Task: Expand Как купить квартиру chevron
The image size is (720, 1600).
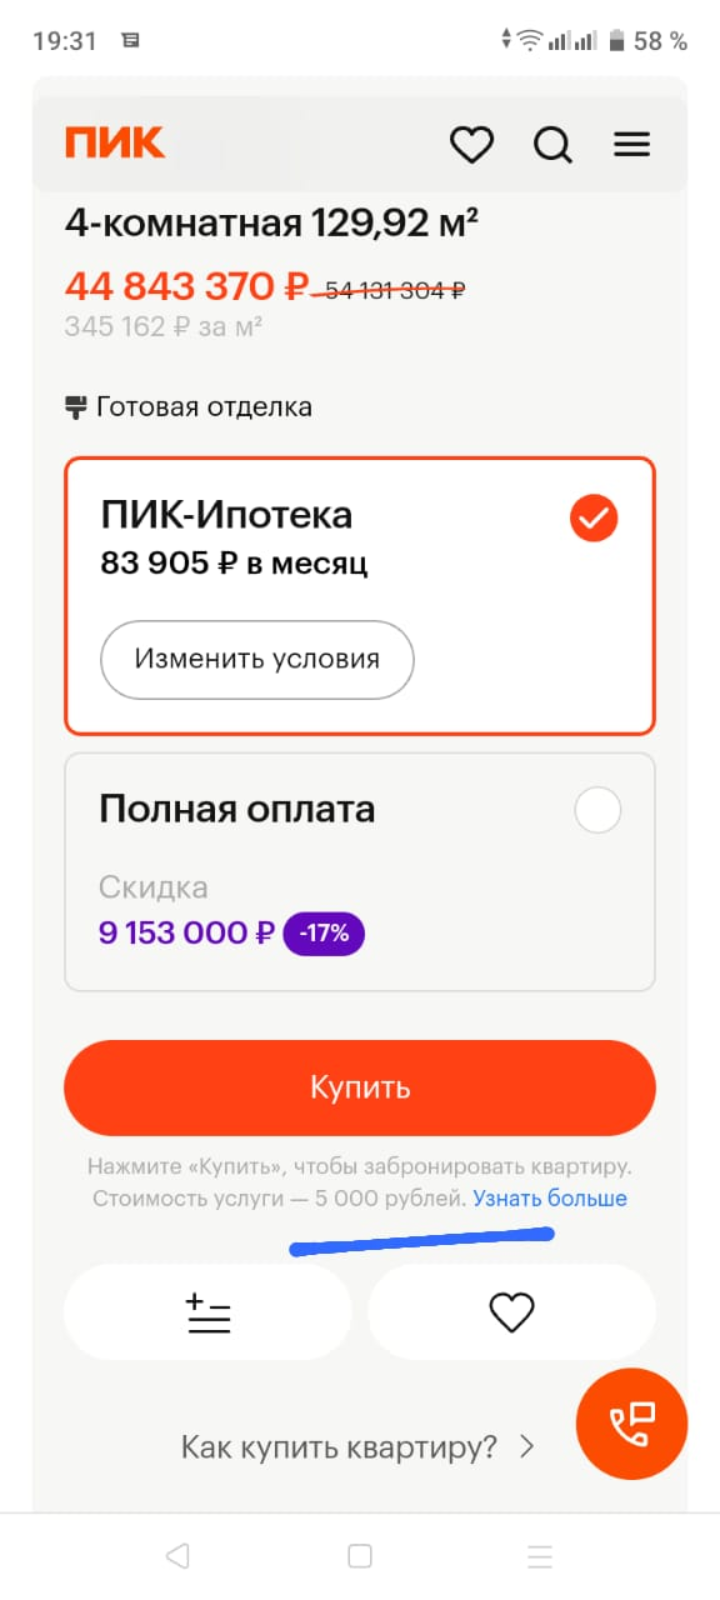Action: tap(527, 1447)
